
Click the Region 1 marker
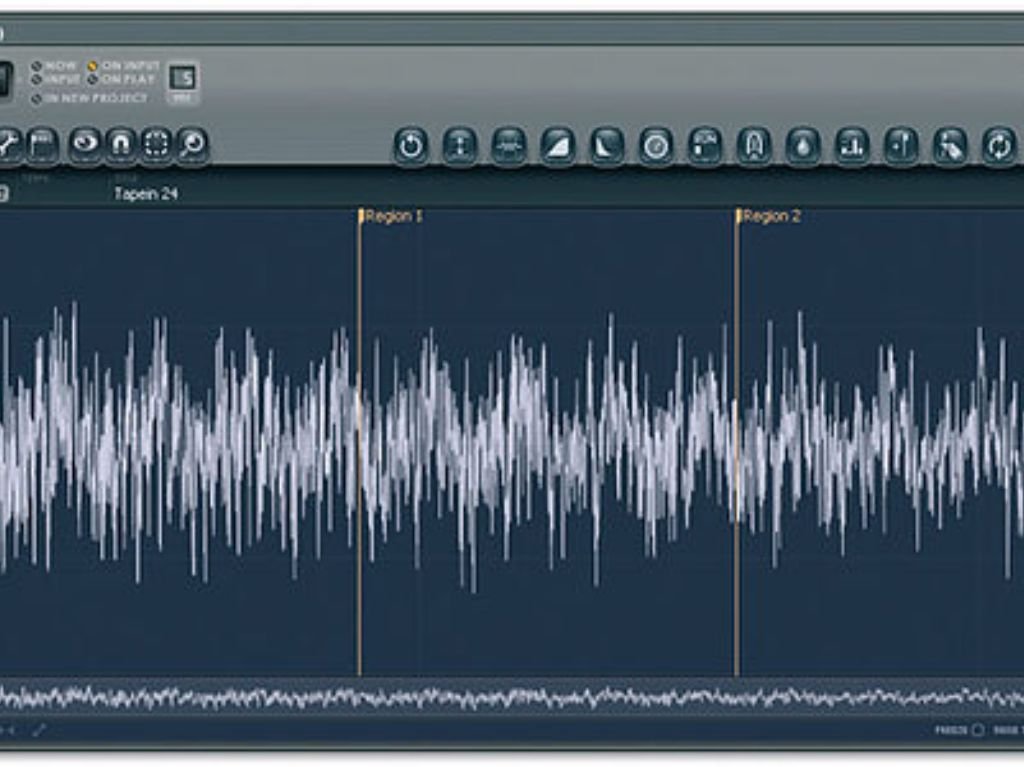(391, 216)
